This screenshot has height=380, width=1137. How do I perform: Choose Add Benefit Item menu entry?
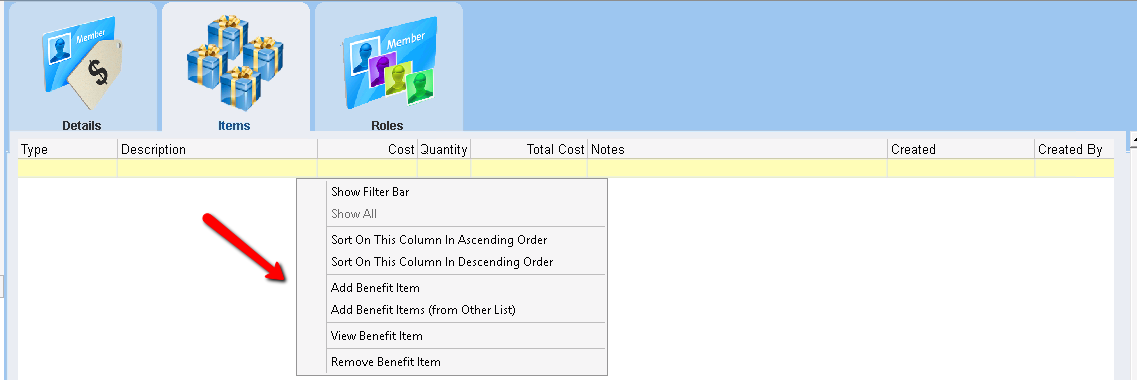point(375,288)
